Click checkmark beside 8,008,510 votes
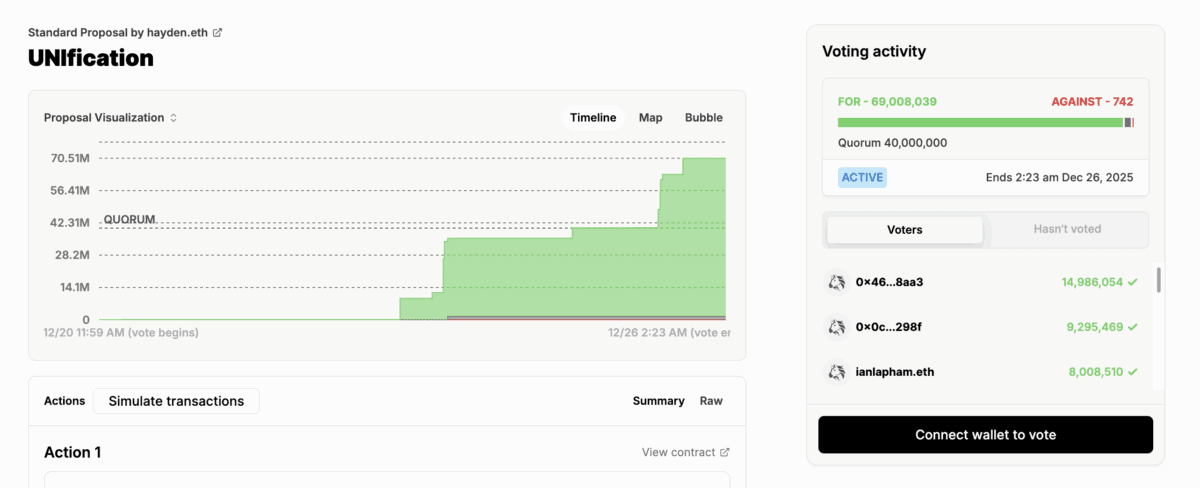Image resolution: width=1200 pixels, height=488 pixels. pyautogui.click(x=1133, y=372)
